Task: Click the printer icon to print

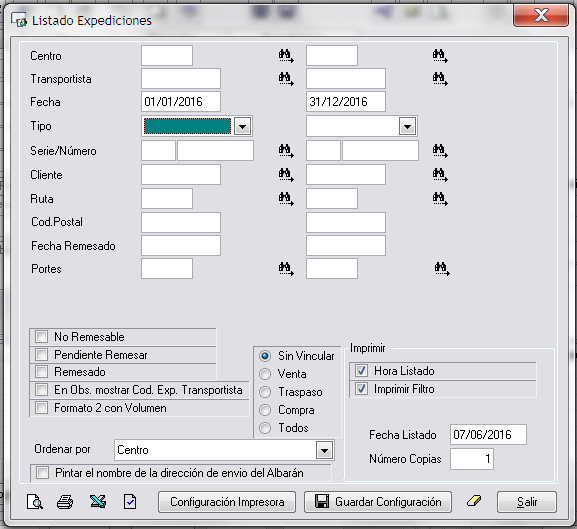Action: coord(65,502)
